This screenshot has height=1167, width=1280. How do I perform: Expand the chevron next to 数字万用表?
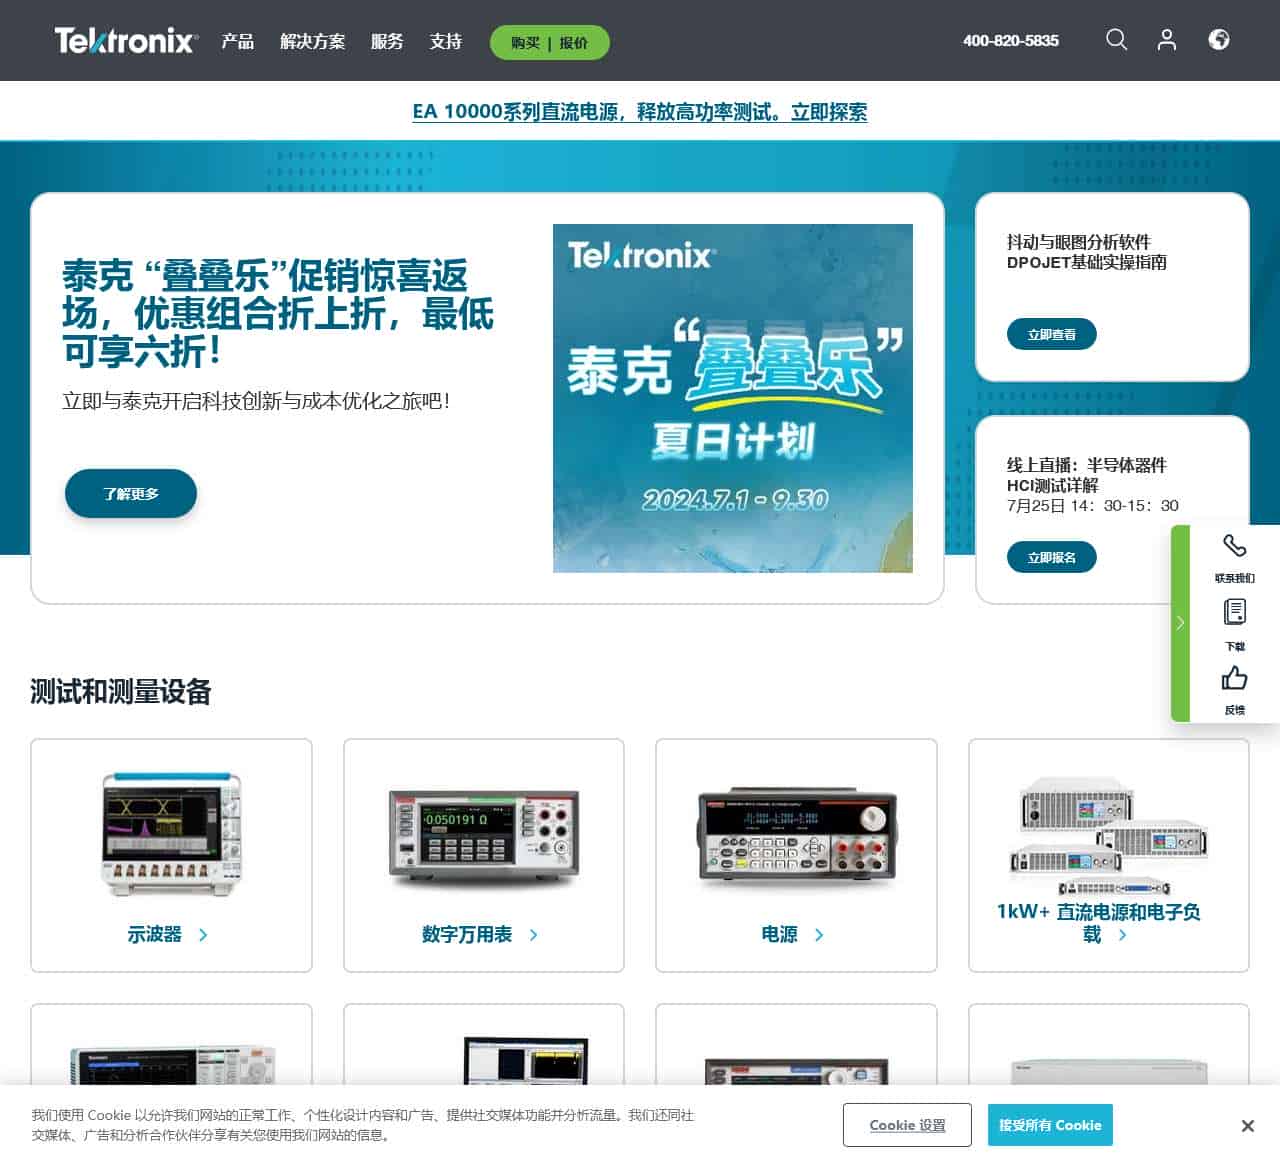click(533, 935)
